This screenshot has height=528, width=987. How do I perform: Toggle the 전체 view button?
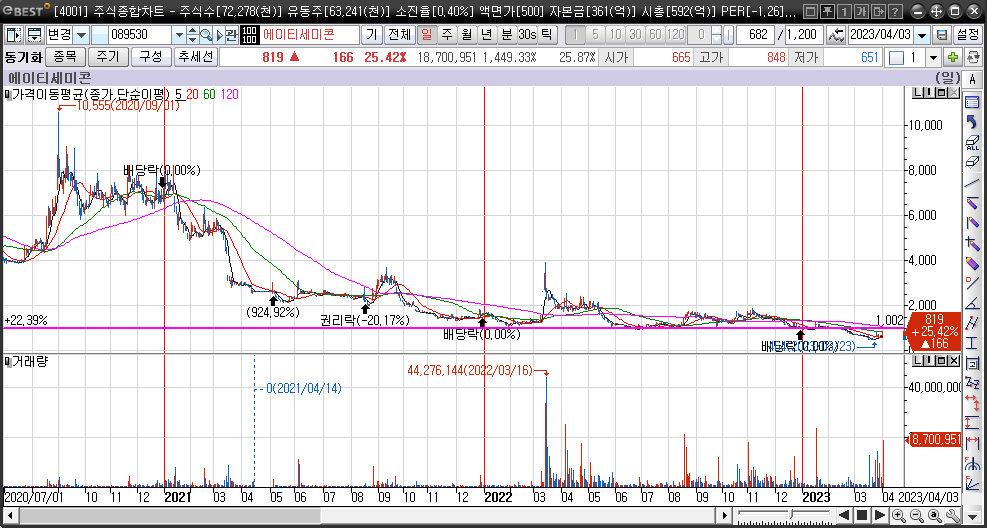click(x=399, y=35)
